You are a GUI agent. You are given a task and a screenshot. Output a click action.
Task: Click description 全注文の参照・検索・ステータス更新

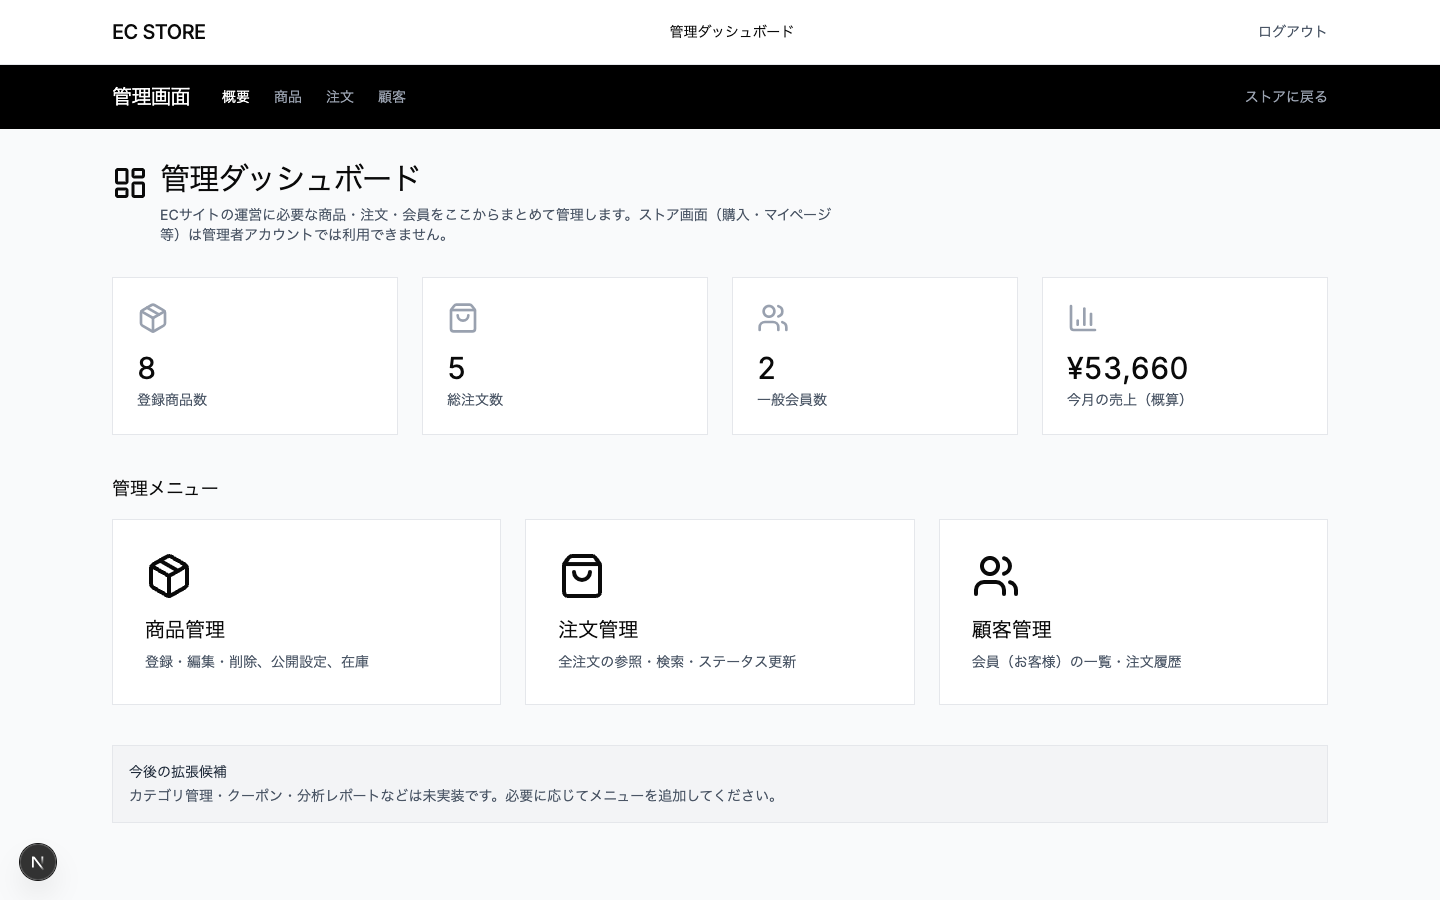(677, 662)
